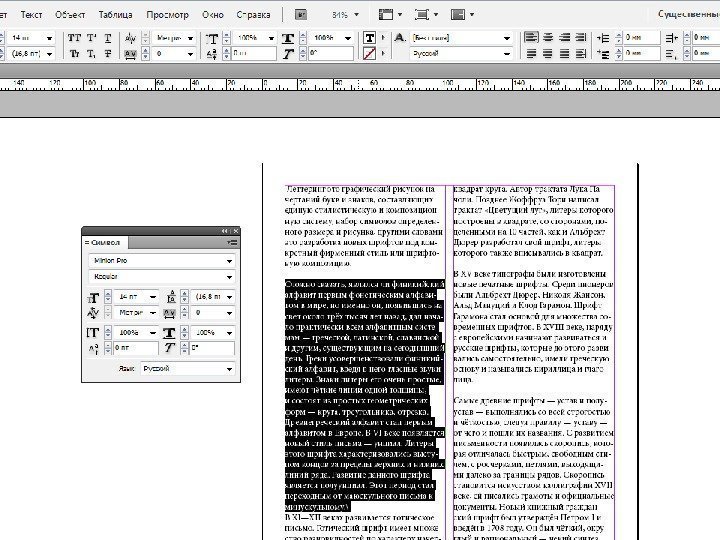
Task: Collapse the Символ panel with double arrows
Action: (224, 231)
